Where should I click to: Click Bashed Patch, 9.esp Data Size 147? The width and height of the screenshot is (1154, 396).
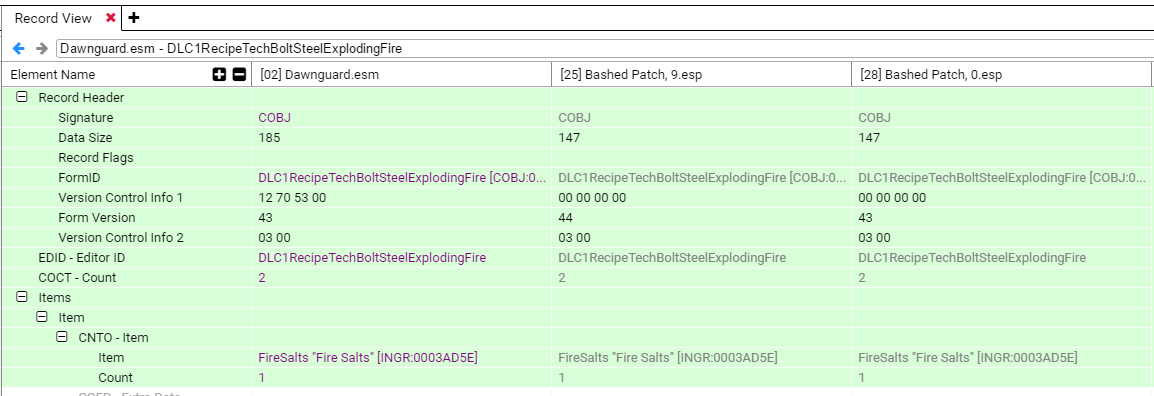click(x=569, y=138)
